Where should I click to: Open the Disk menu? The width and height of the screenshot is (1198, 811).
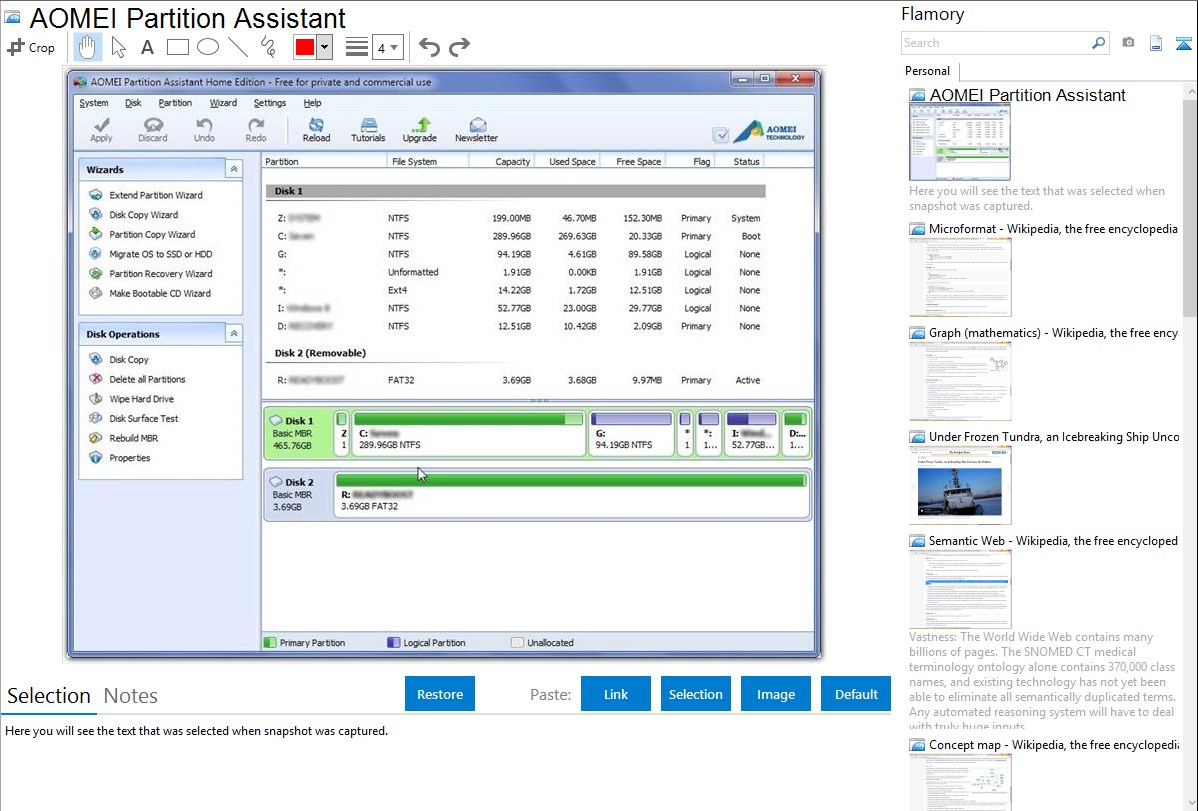pos(133,102)
